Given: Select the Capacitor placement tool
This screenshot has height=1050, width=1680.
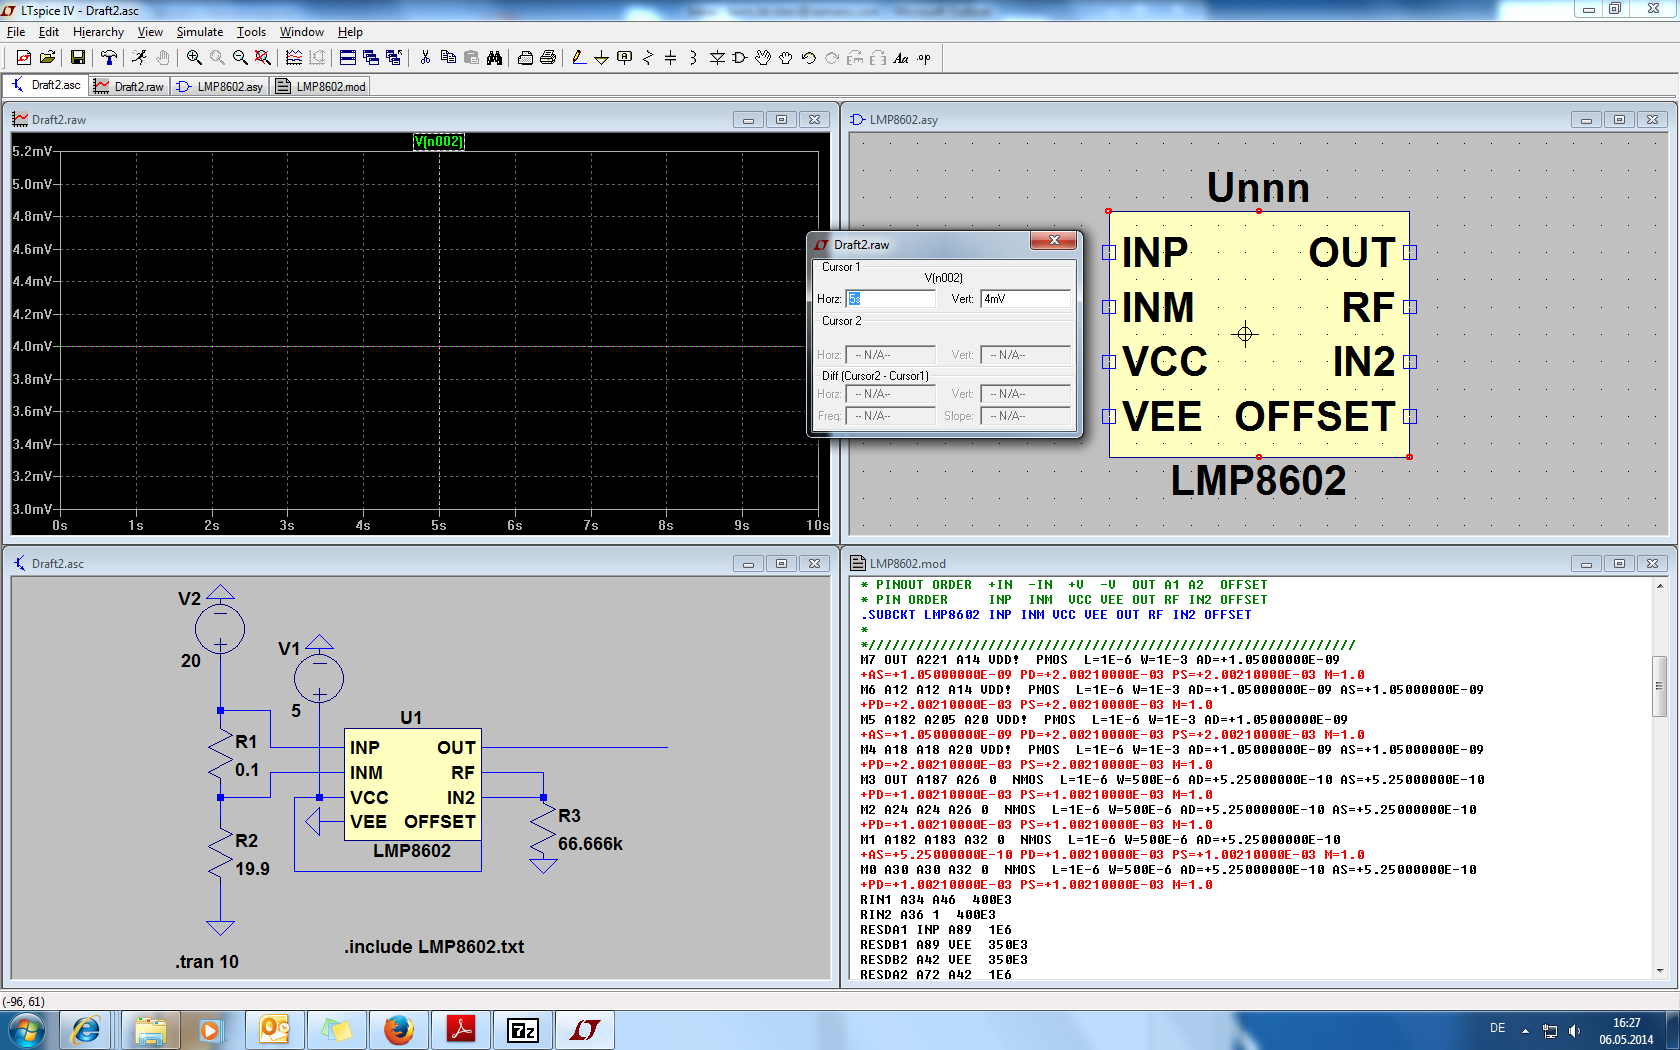Looking at the screenshot, I should click(x=670, y=58).
